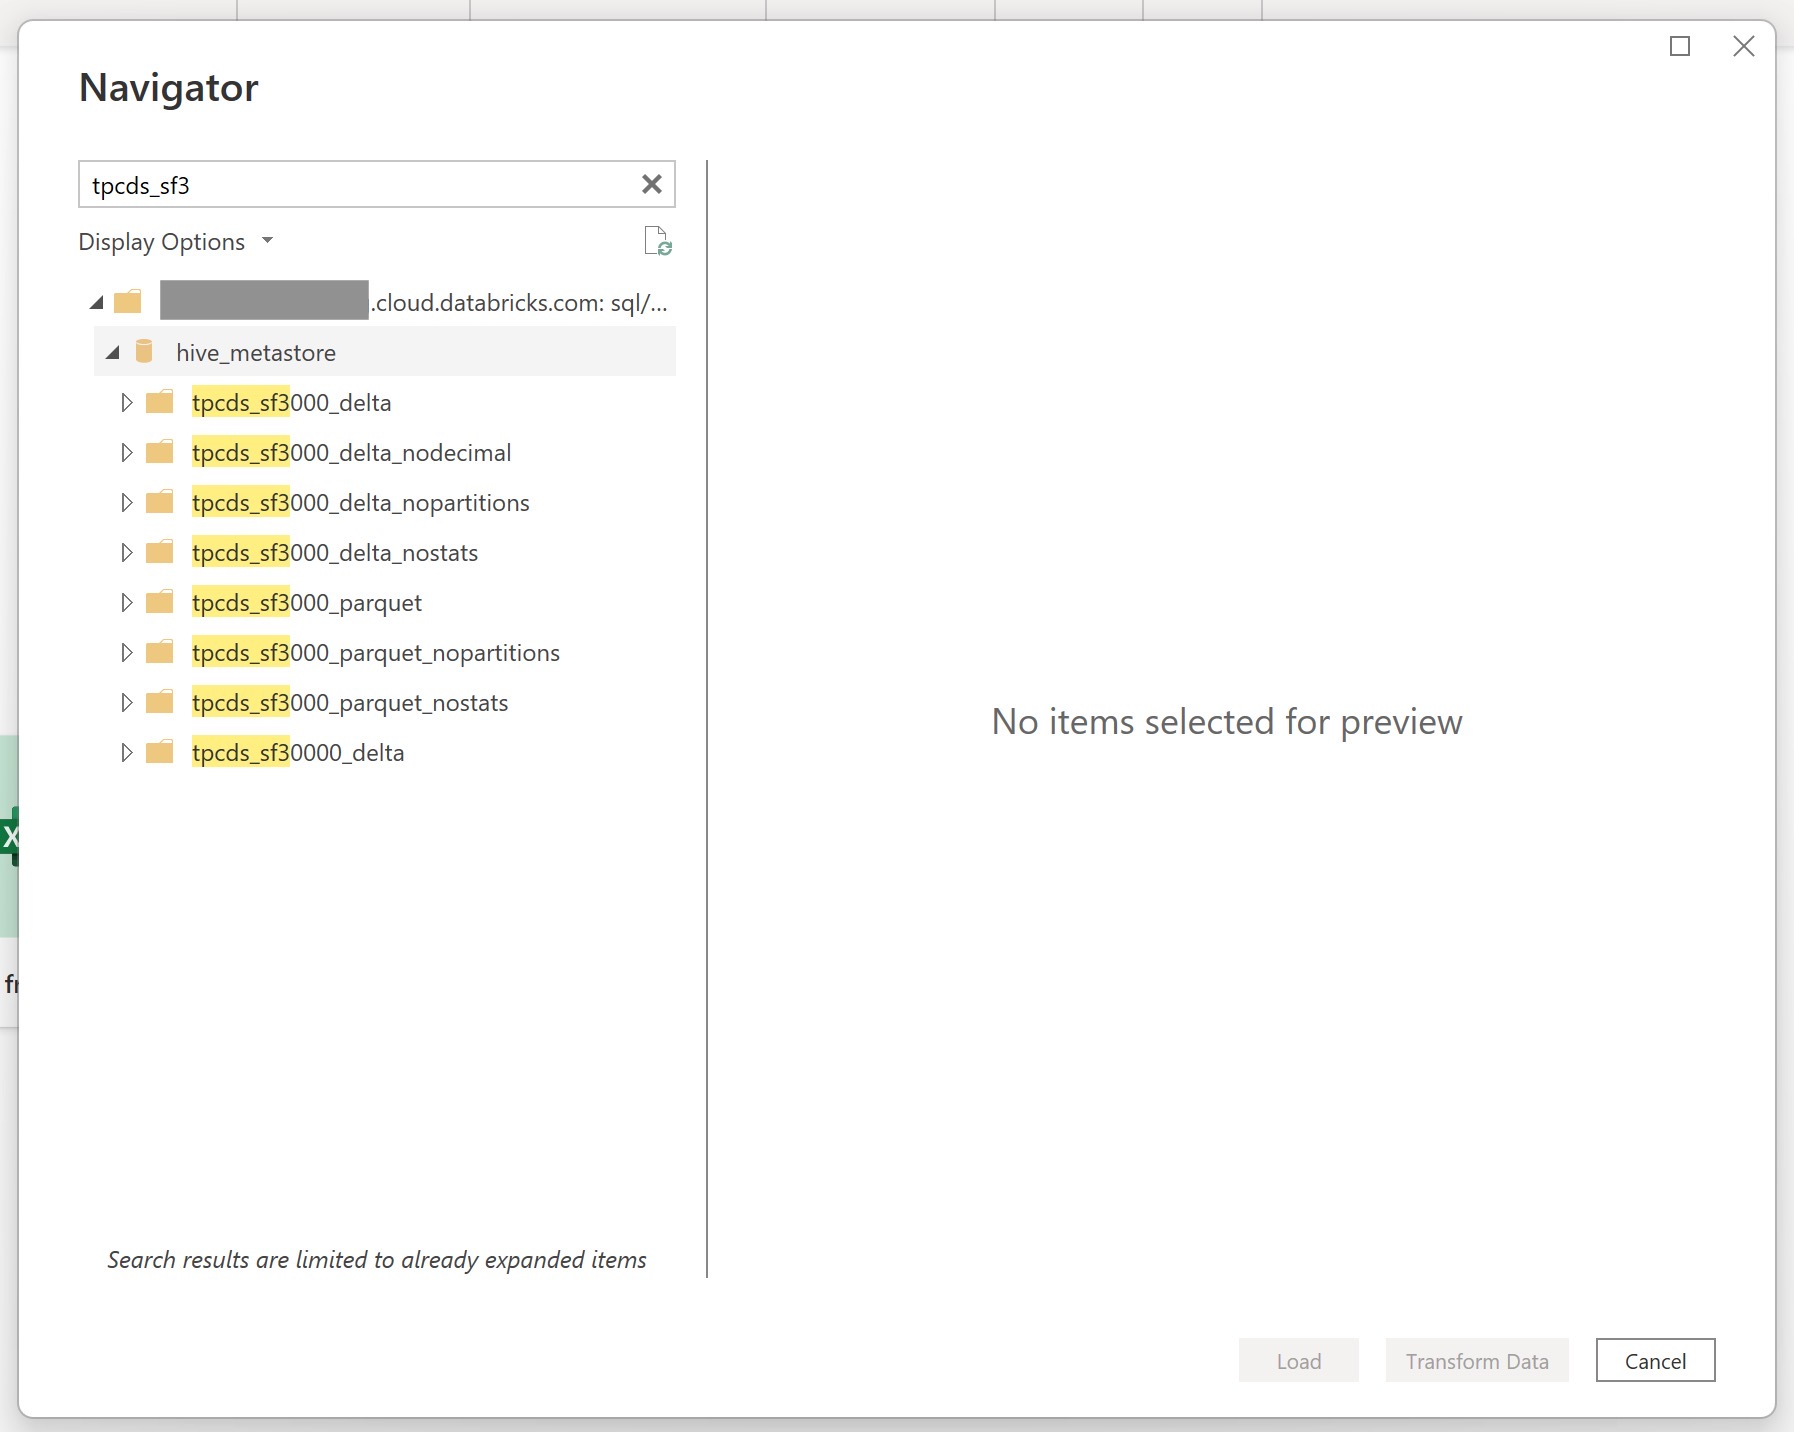1794x1432 pixels.
Task: Click the folder icon beside tpcds_sf3000_delta
Action: (160, 402)
